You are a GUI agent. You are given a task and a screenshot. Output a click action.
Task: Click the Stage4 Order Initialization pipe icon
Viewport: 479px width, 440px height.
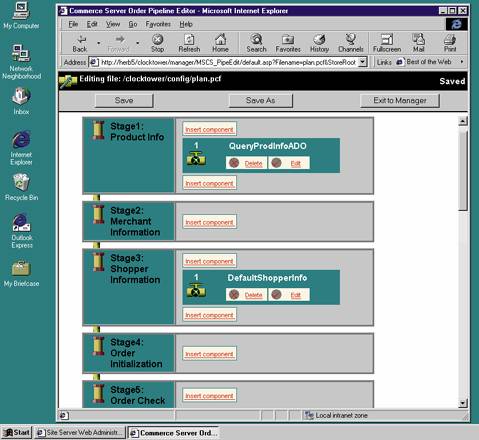(99, 346)
